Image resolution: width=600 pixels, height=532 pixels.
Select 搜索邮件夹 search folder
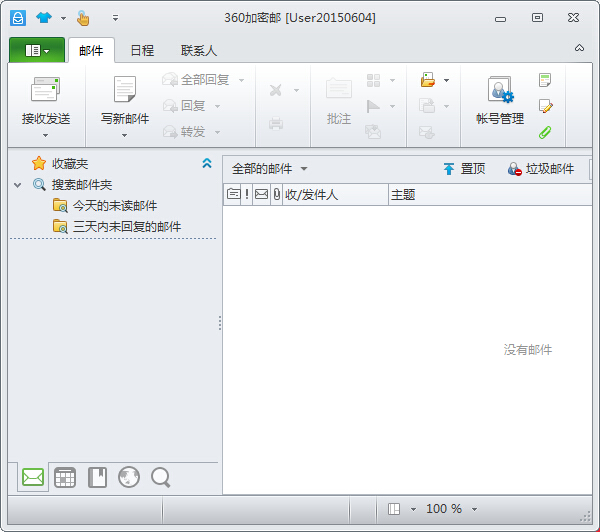click(82, 185)
